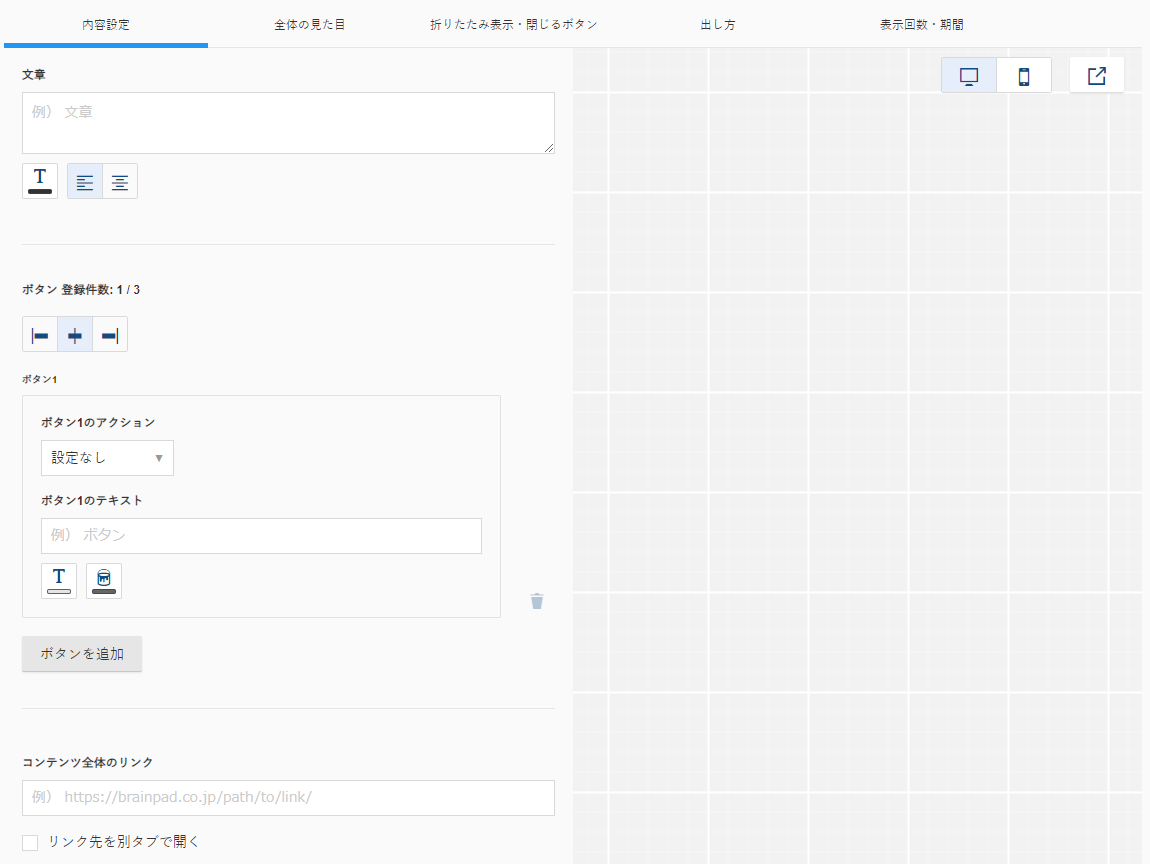The height and width of the screenshot is (864, 1150).
Task: Open ボタン1 background fill color picker
Action: point(103,581)
